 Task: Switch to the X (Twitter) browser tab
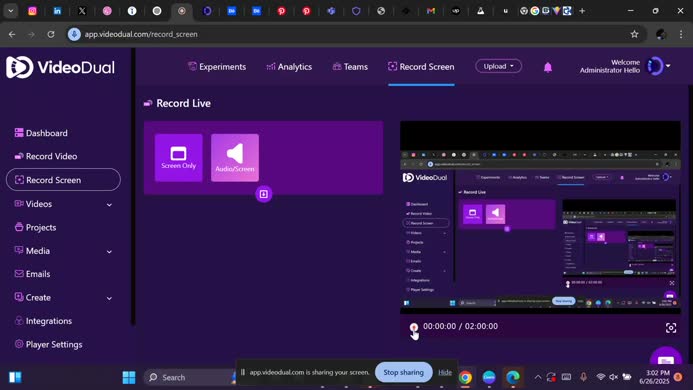tap(82, 11)
